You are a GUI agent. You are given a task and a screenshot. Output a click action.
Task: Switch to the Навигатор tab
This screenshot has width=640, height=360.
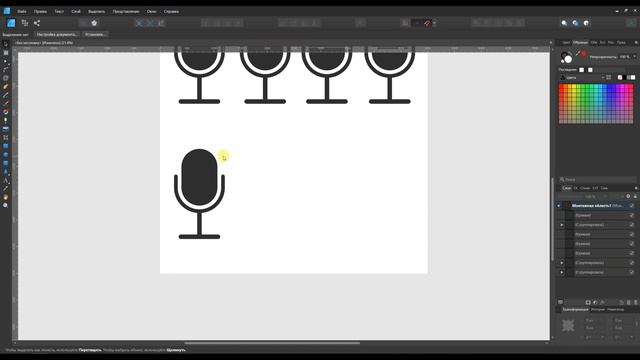click(615, 310)
